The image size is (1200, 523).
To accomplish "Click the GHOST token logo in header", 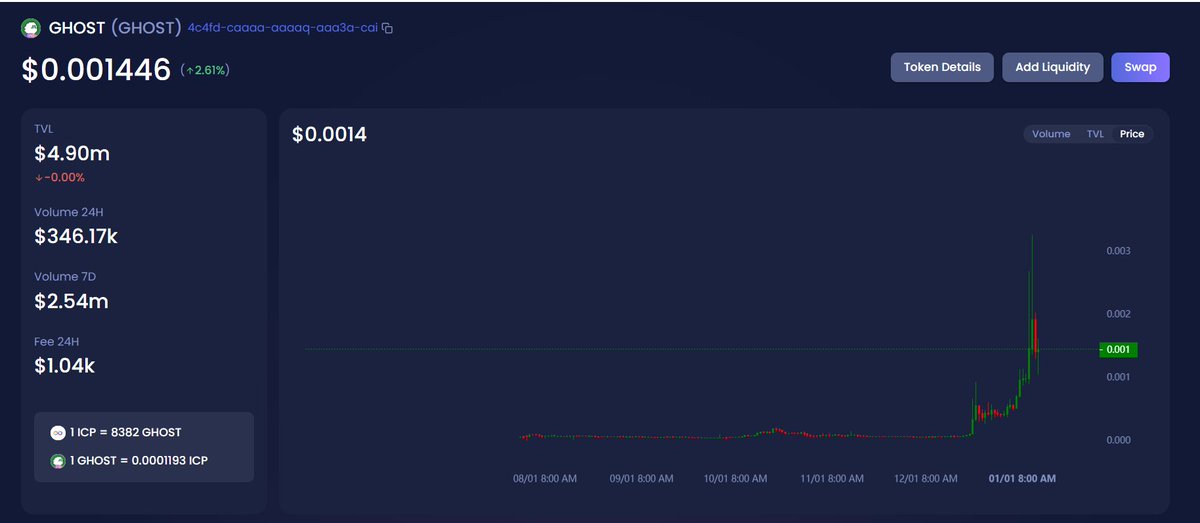I will pos(31,28).
